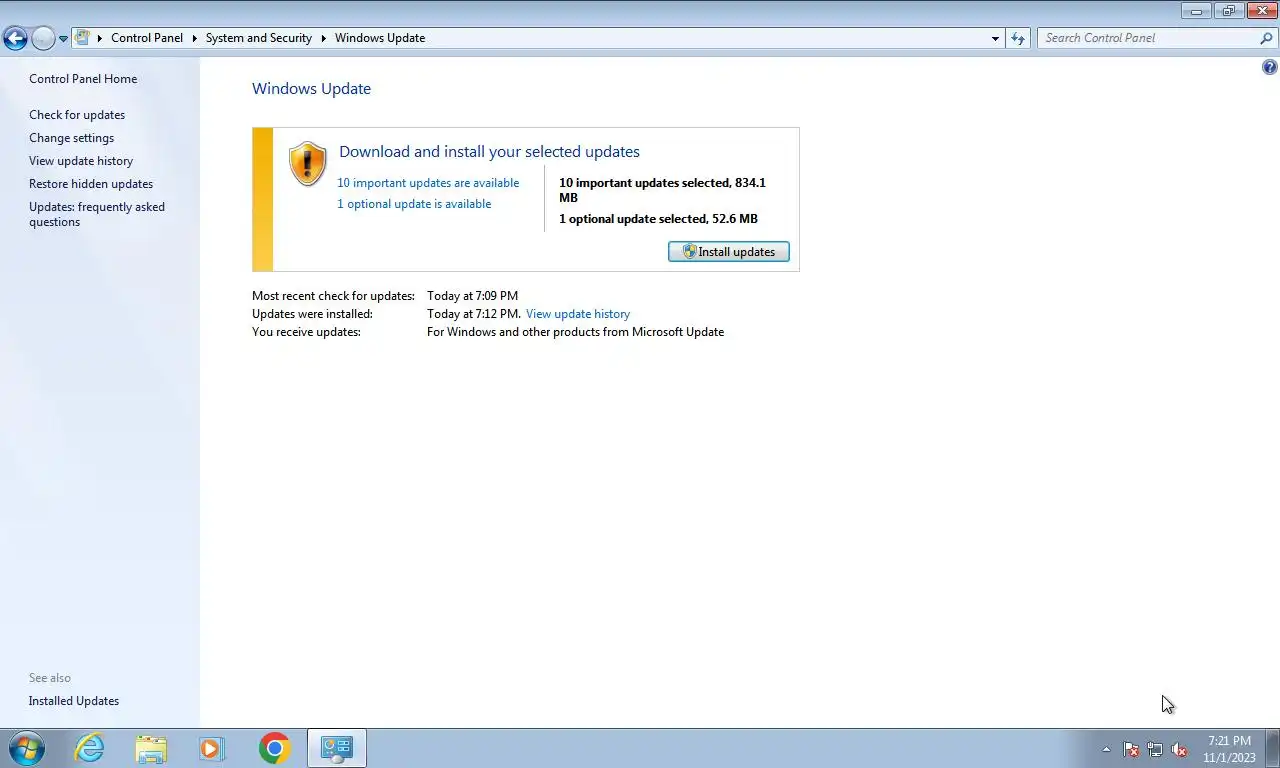Image resolution: width=1280 pixels, height=768 pixels.
Task: Click the 'Today at 7:09 PM' text
Action: [472, 296]
